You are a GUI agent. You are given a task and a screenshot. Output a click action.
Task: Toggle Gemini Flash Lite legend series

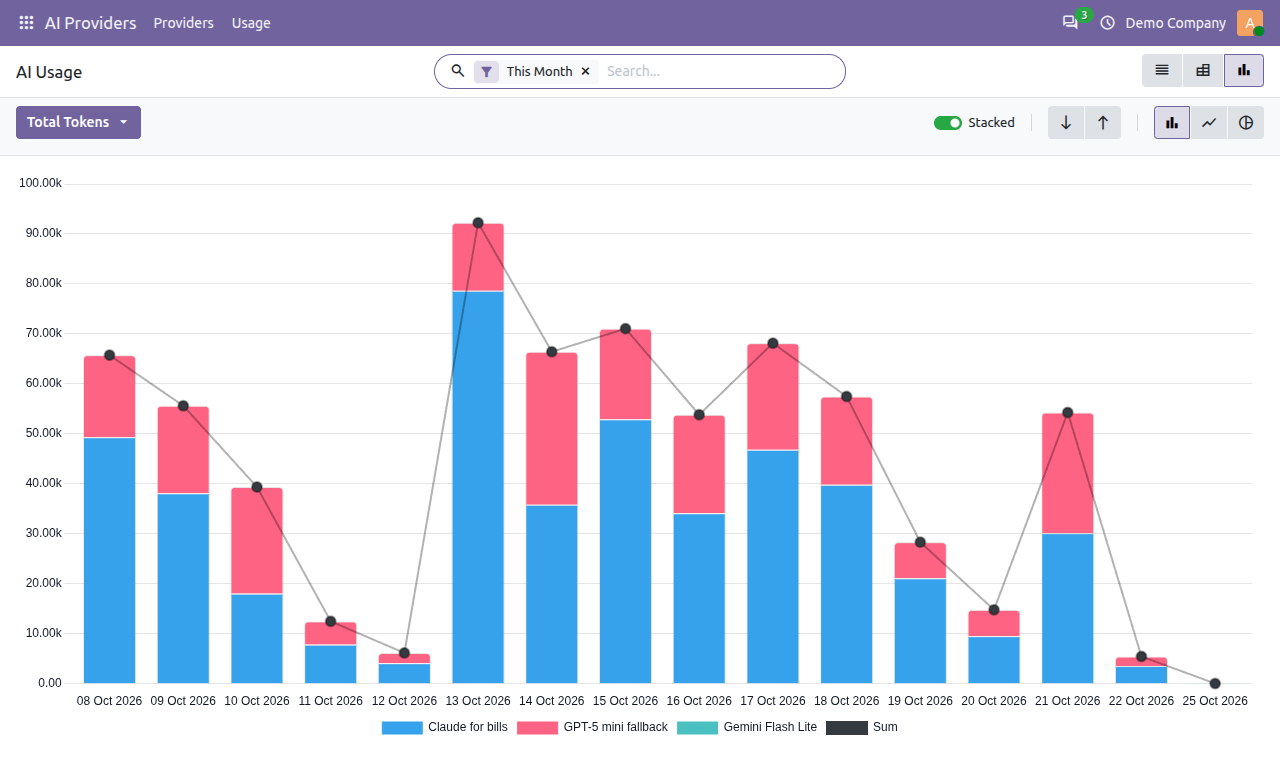coord(747,728)
